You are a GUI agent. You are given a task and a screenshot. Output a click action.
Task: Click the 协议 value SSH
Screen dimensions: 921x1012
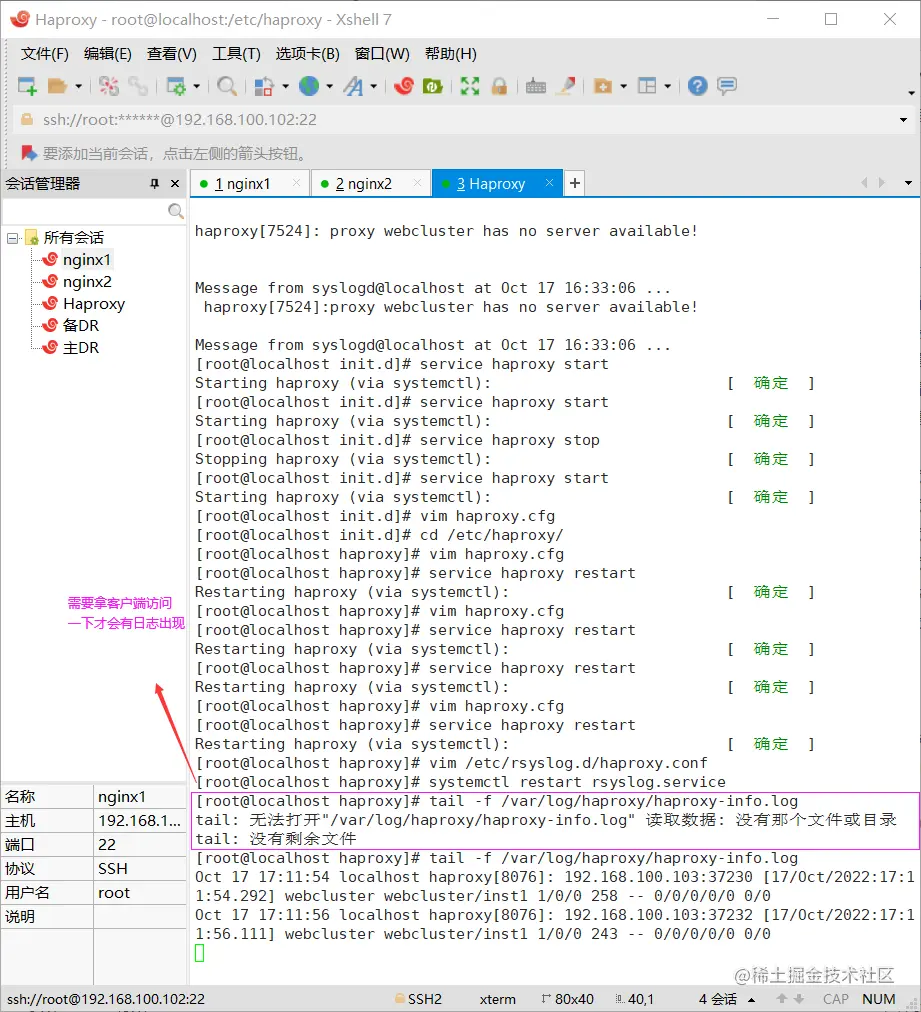point(139,868)
